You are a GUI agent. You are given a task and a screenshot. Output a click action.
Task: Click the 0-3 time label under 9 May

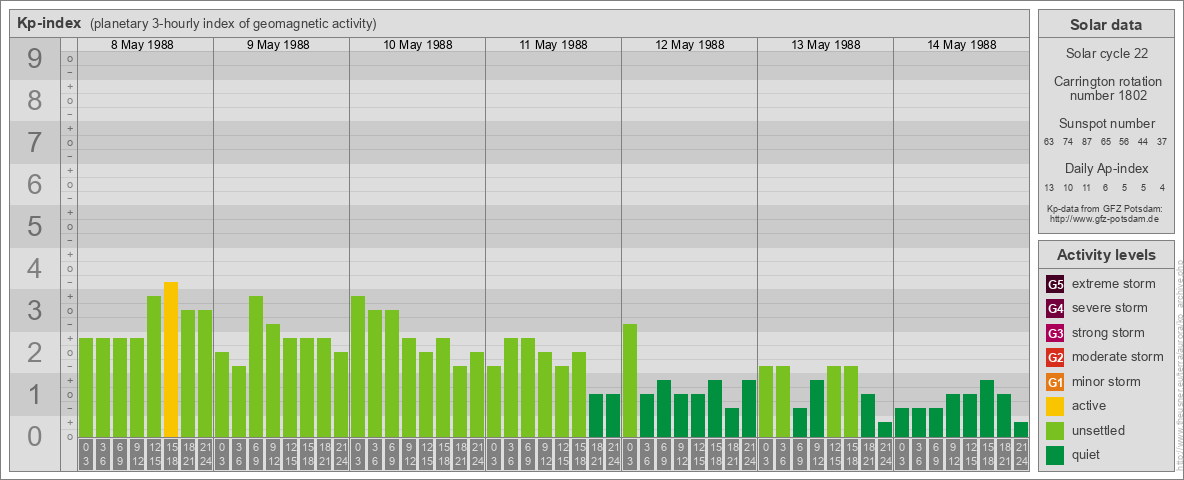click(222, 454)
